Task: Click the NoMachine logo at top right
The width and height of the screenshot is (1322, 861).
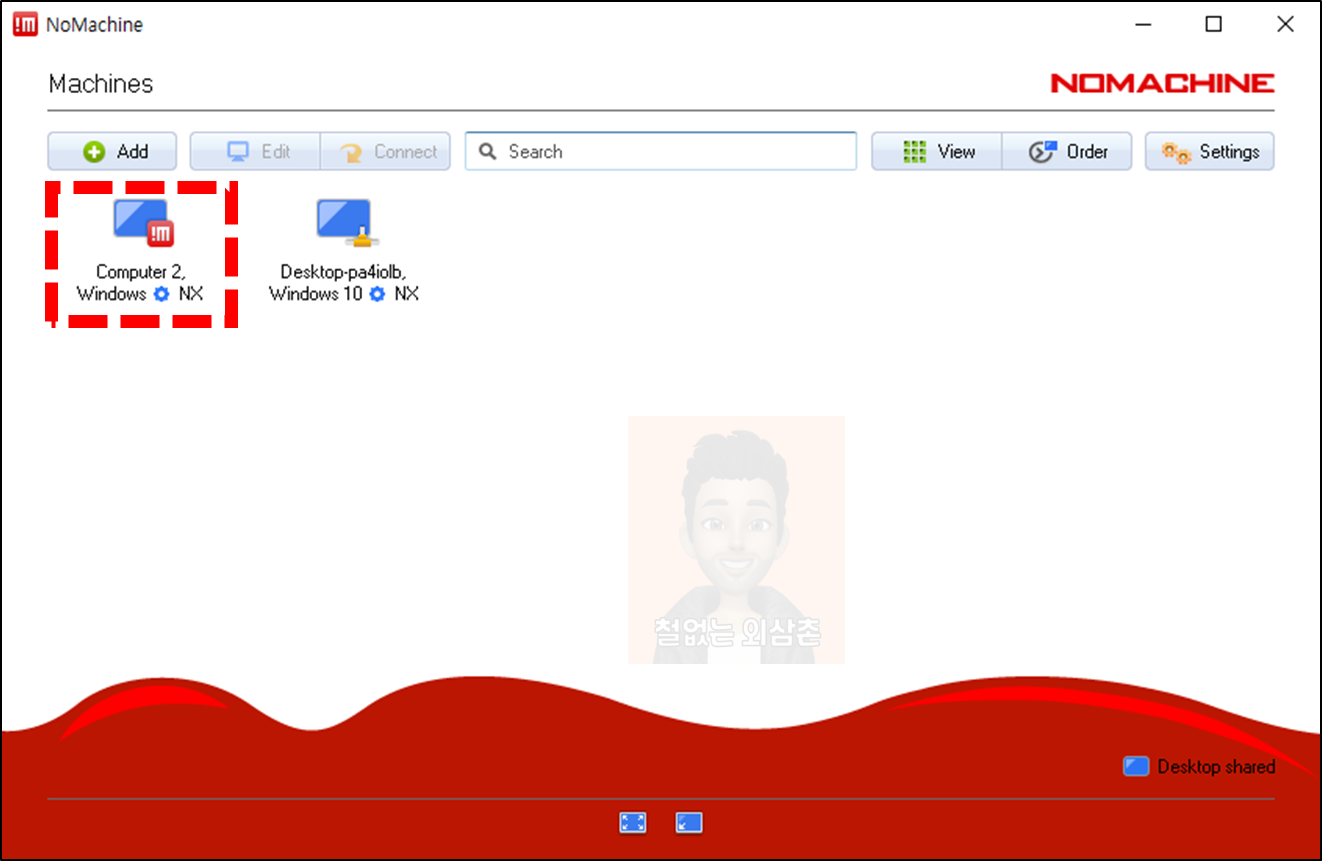Action: tap(1162, 83)
